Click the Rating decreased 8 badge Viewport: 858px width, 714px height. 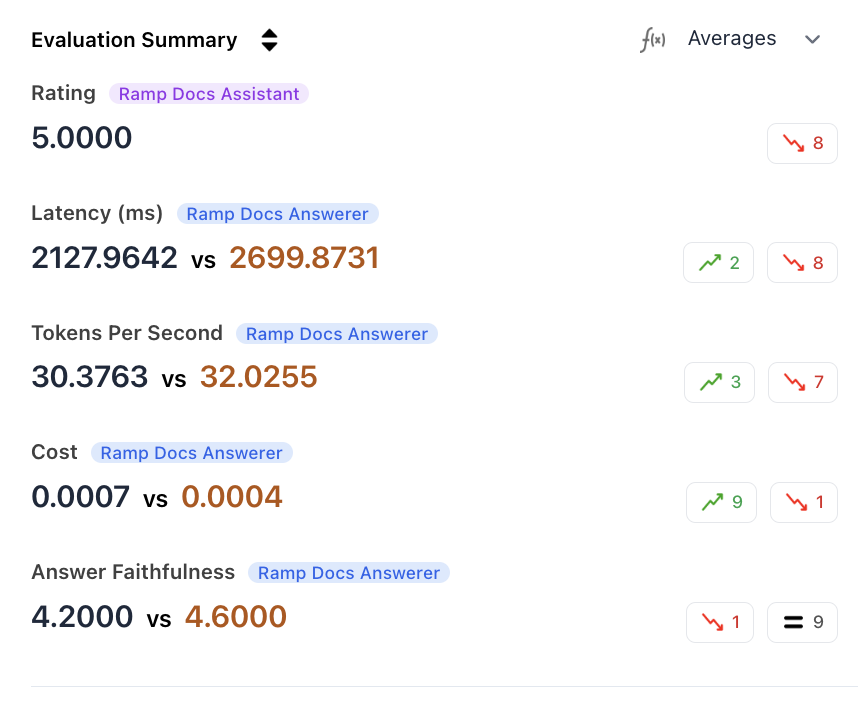pyautogui.click(x=802, y=143)
